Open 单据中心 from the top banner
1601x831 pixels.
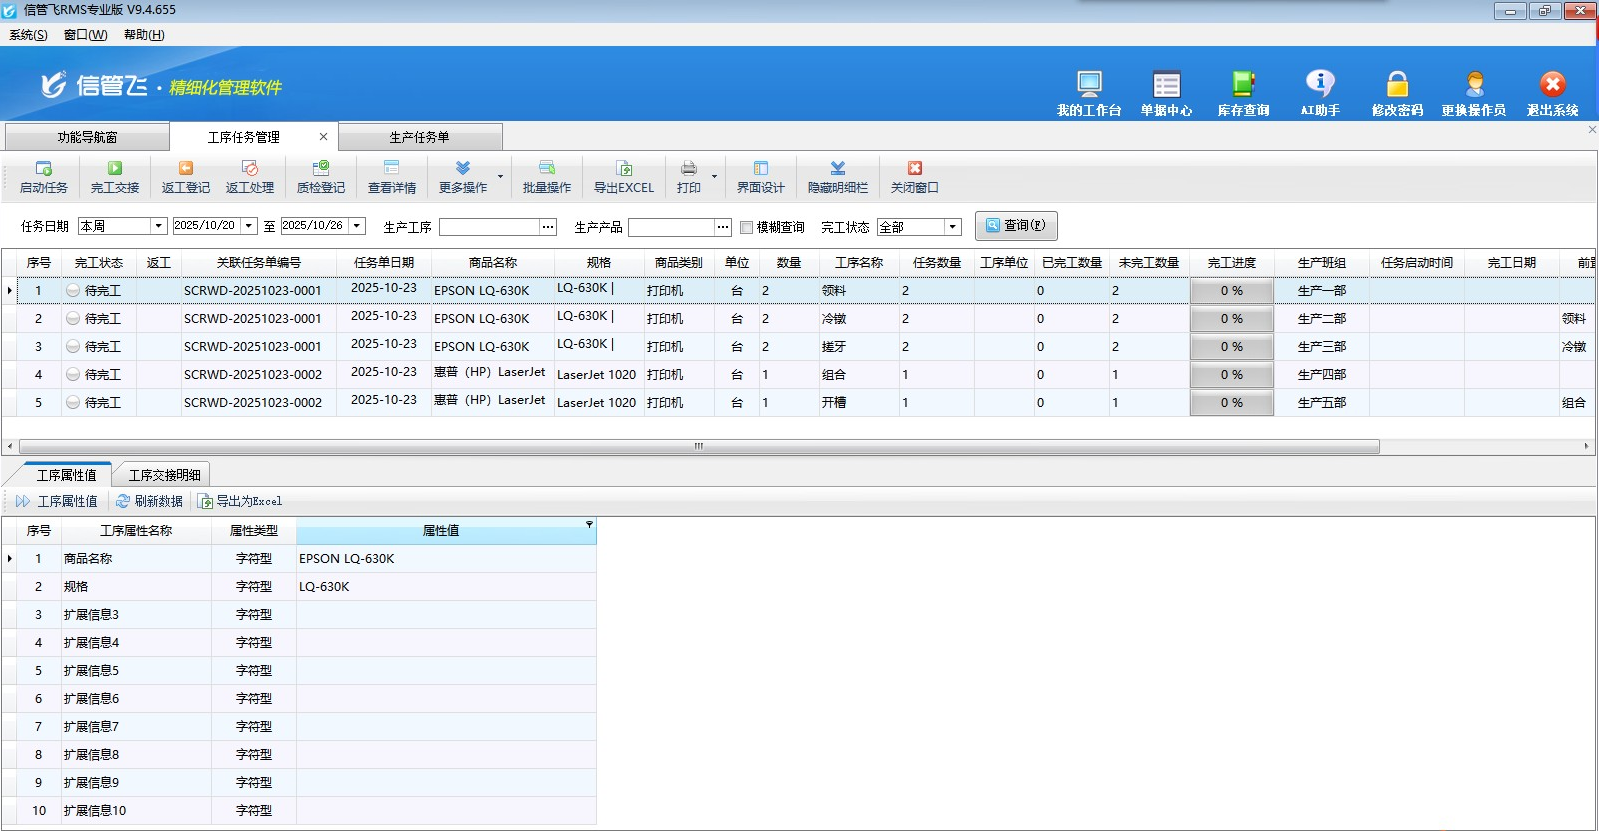[x=1166, y=85]
